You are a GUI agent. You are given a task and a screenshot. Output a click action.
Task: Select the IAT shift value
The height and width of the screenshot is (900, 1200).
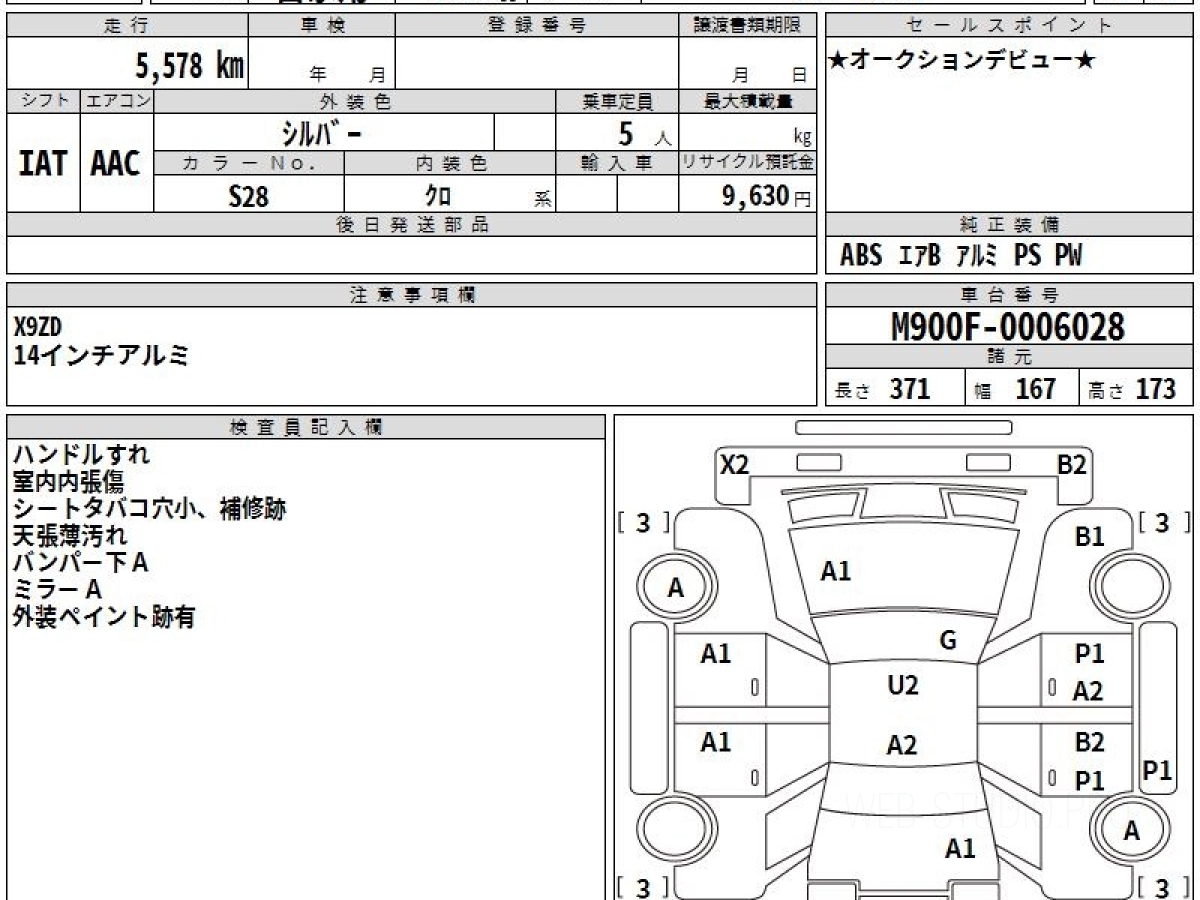coord(43,163)
